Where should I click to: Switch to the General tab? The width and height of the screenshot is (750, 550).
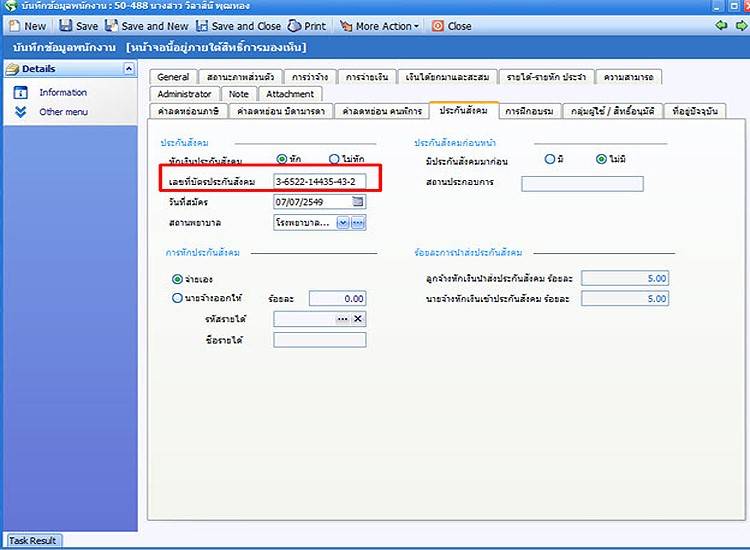[173, 77]
